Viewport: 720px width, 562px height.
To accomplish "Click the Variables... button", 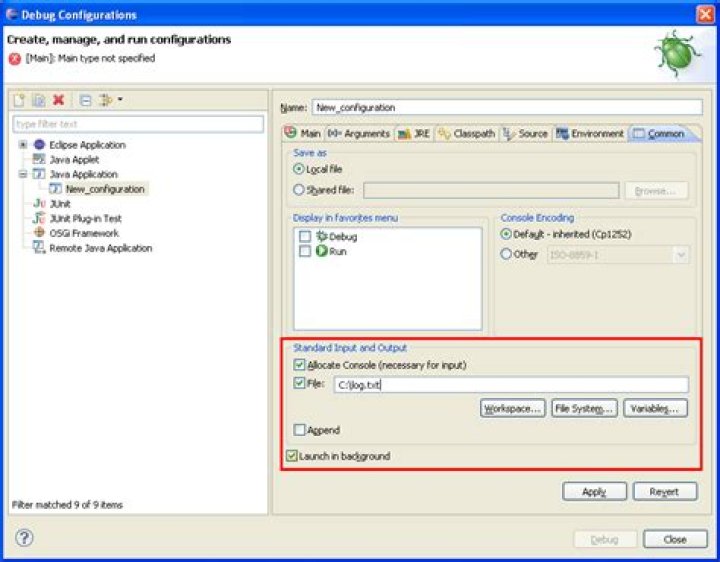I will [655, 408].
